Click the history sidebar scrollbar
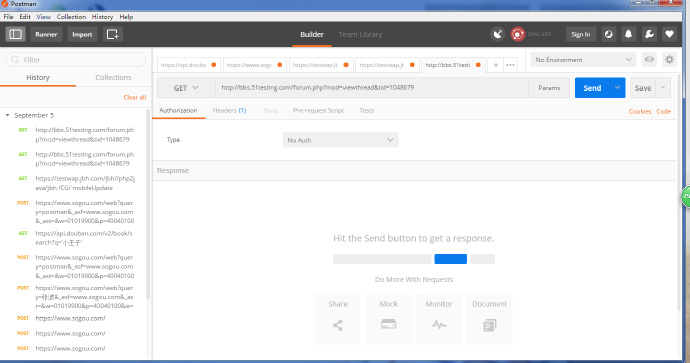Image resolution: width=690 pixels, height=363 pixels. 148,205
